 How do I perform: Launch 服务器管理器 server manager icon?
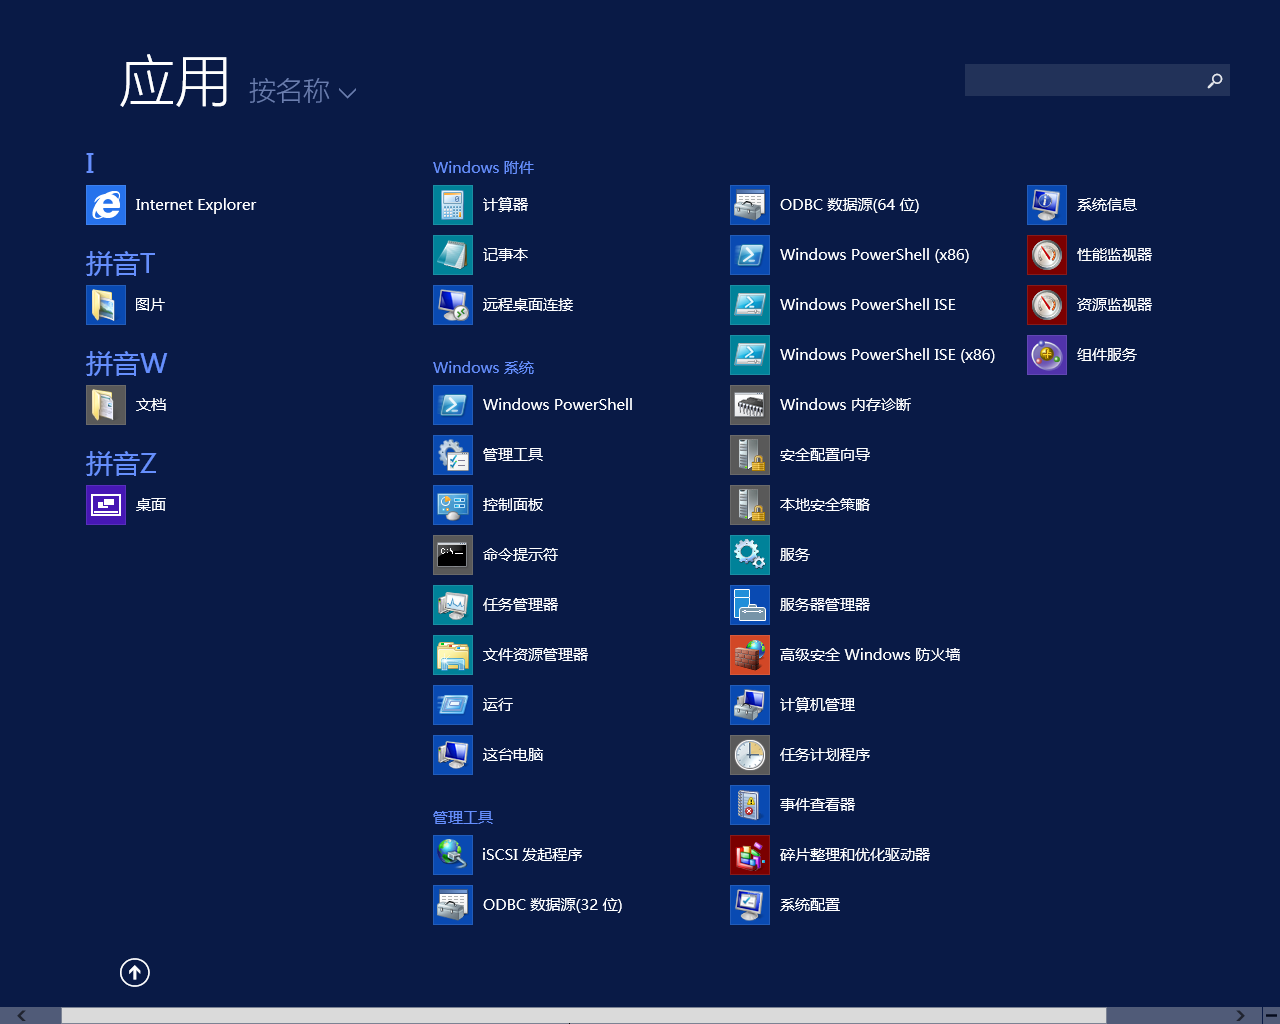point(750,605)
